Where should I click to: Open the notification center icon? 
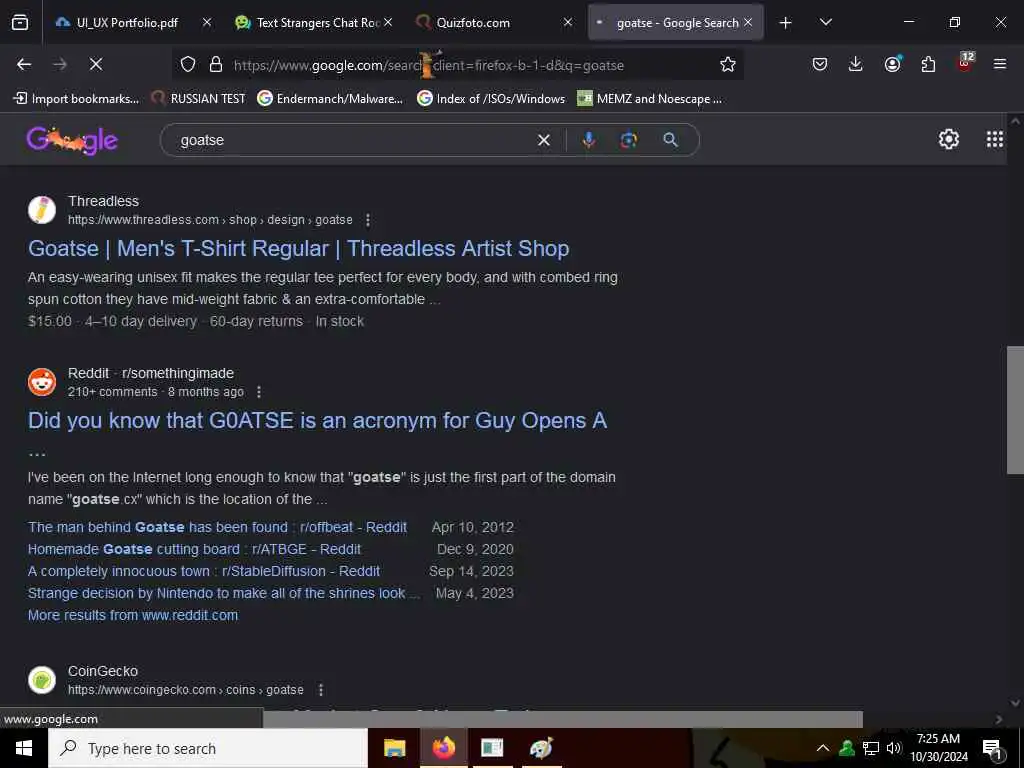pos(992,748)
